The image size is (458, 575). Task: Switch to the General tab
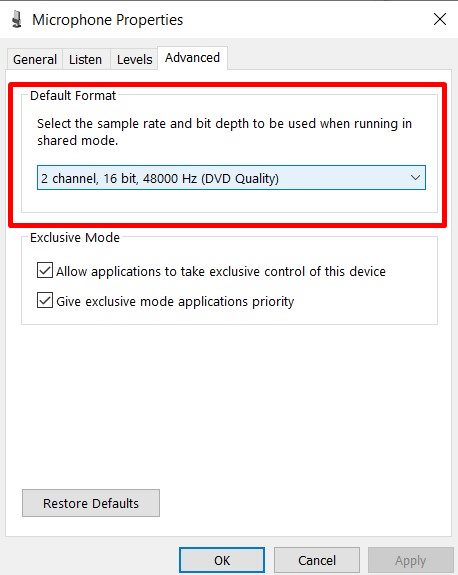coord(35,59)
